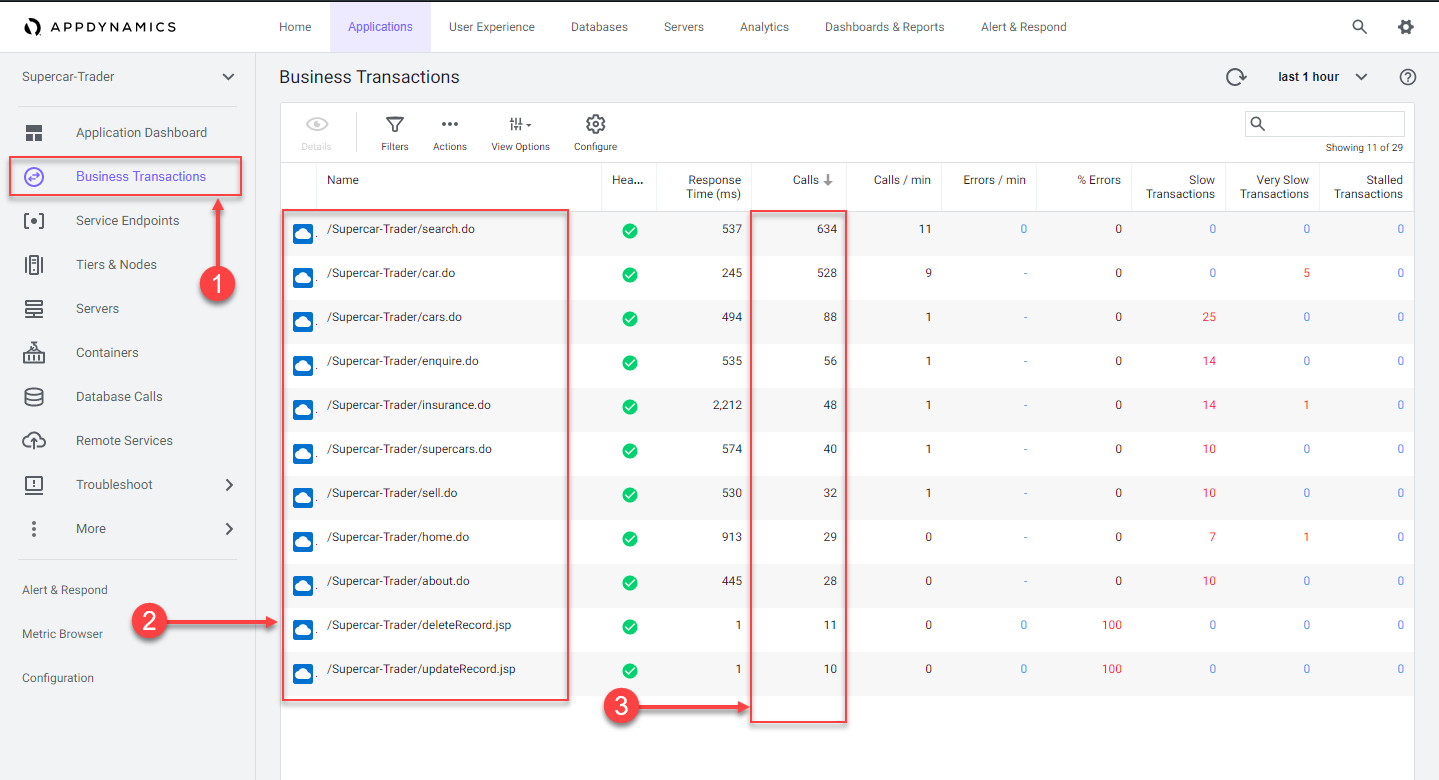Sort by the Very Slow Transactions header

tap(1274, 187)
